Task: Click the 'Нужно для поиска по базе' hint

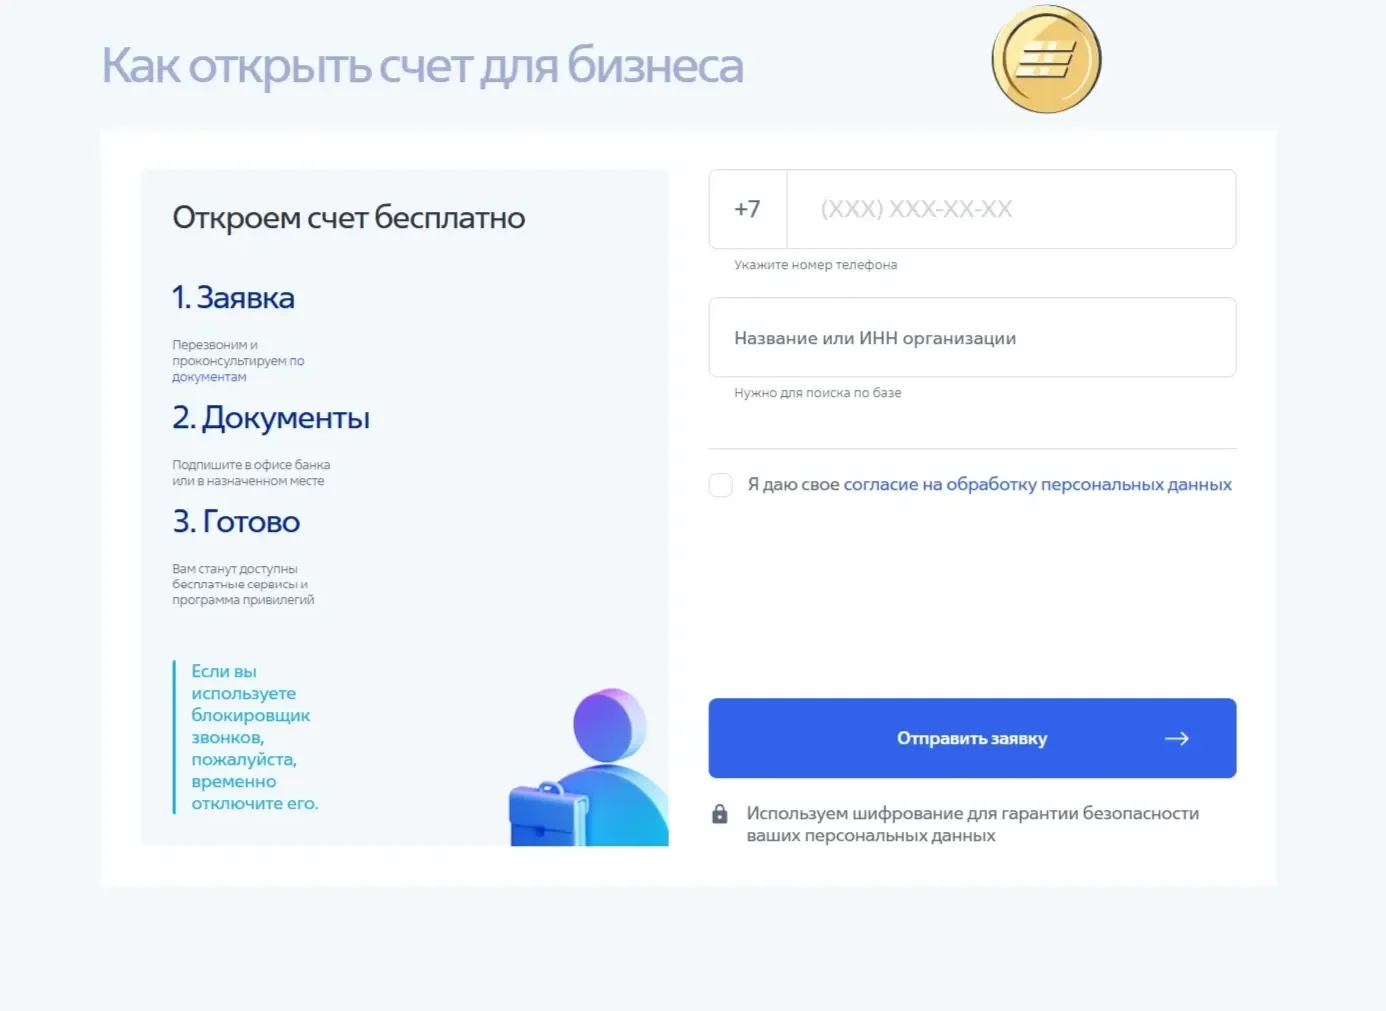Action: pyautogui.click(x=818, y=393)
